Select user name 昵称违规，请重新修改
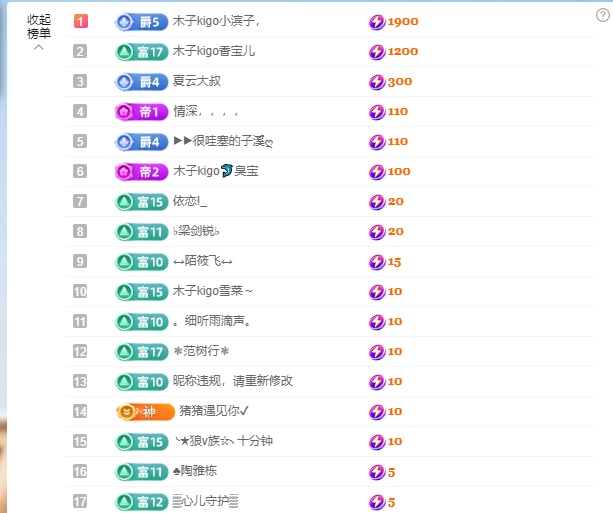Screen dimensions: 613x513 click(x=233, y=381)
